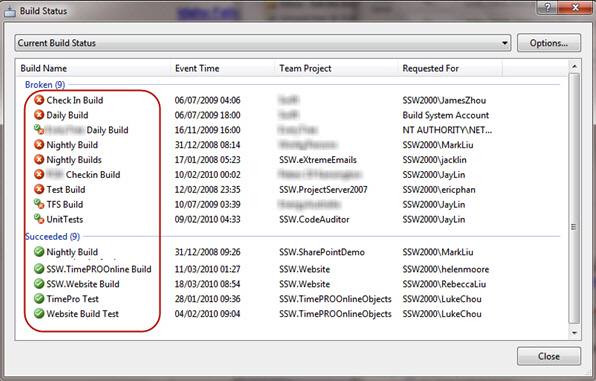Screen dimensions: 596x381
Task: Sort by the Event Time column header
Action: (222, 68)
